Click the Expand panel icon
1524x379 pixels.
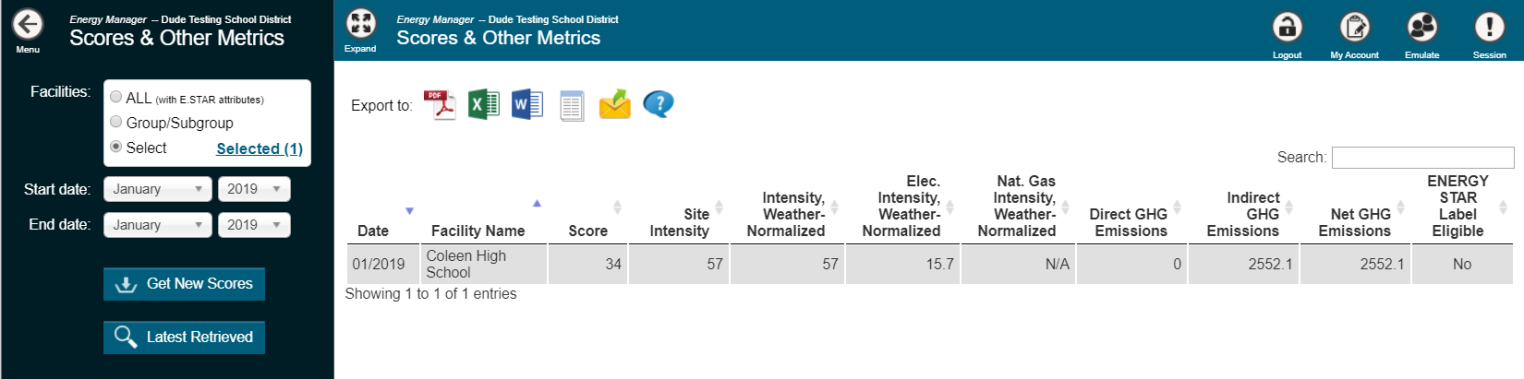(x=360, y=25)
